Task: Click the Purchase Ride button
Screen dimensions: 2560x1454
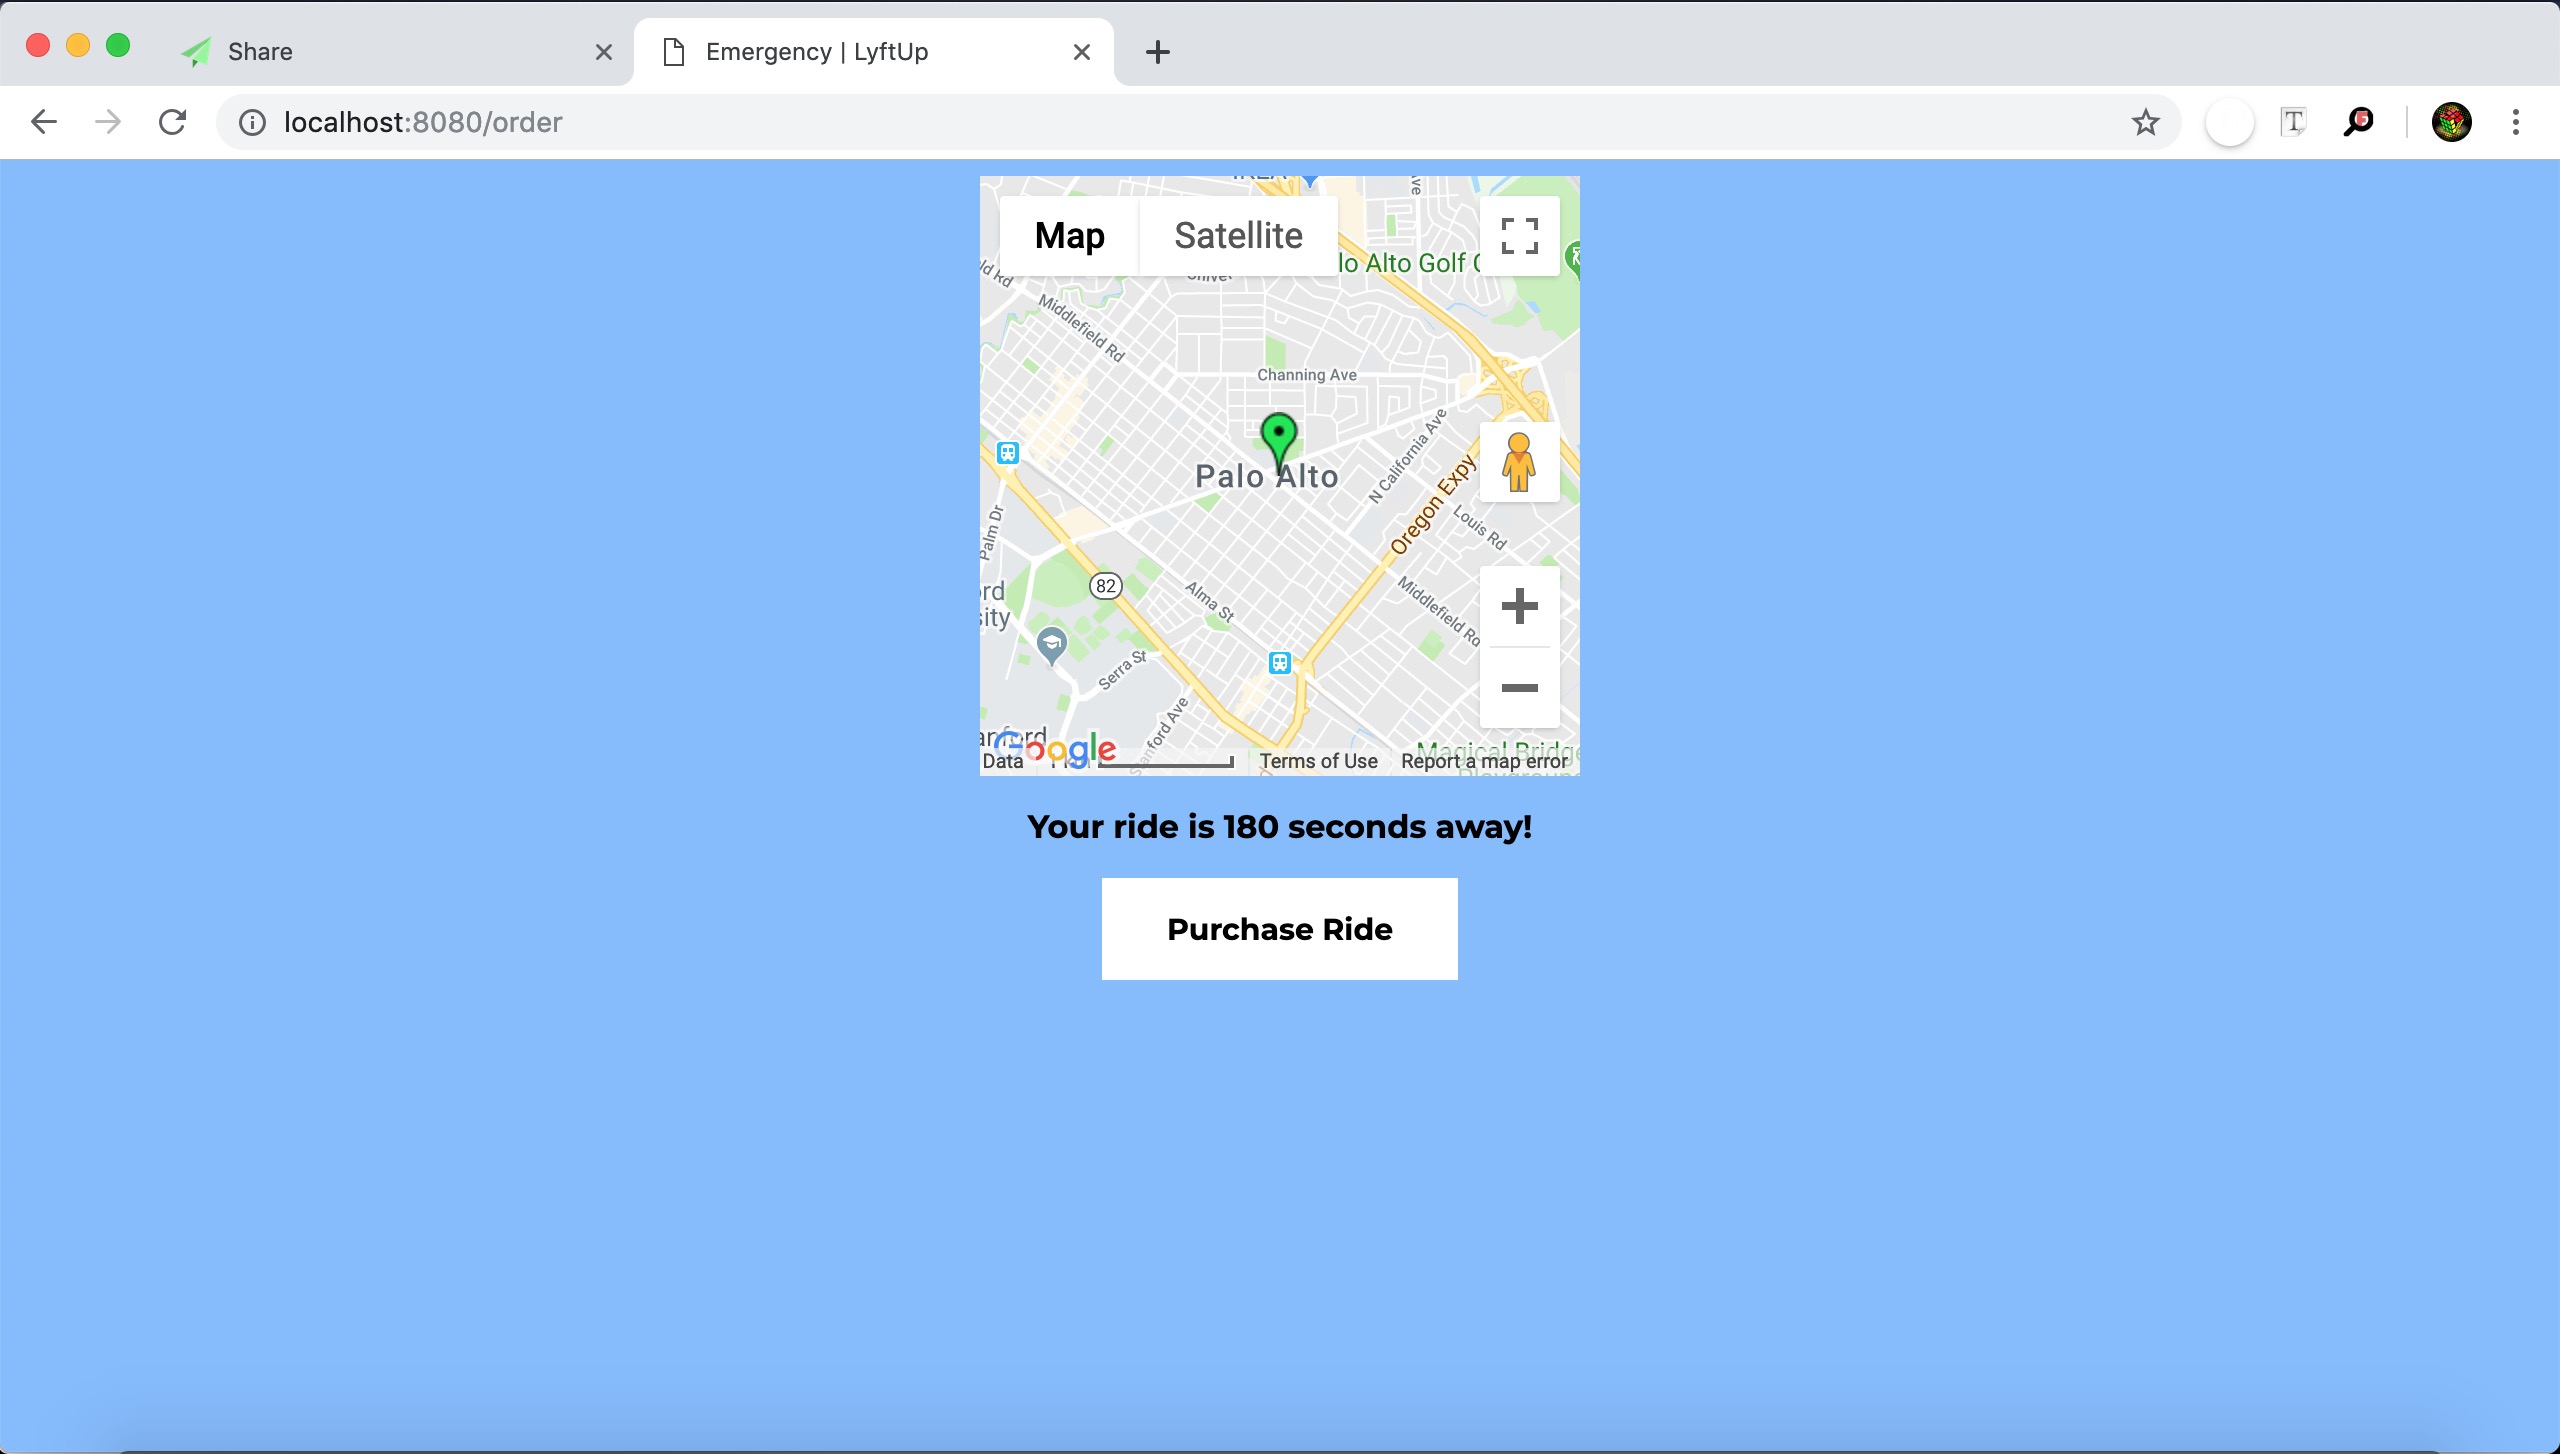Action: point(1279,929)
